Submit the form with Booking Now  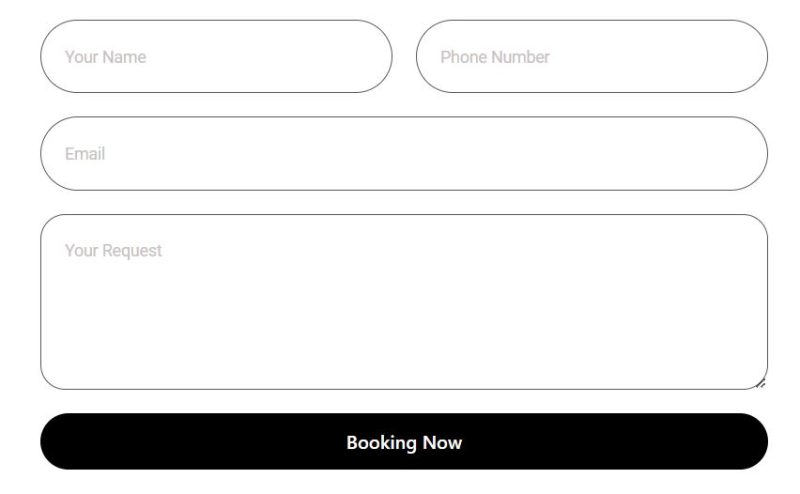(x=404, y=442)
